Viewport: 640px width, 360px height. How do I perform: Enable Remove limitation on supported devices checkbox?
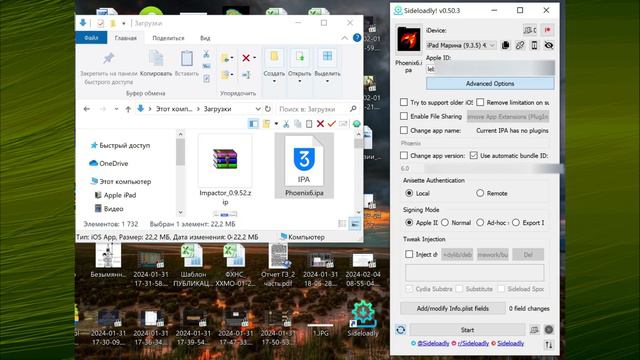tap(480, 102)
